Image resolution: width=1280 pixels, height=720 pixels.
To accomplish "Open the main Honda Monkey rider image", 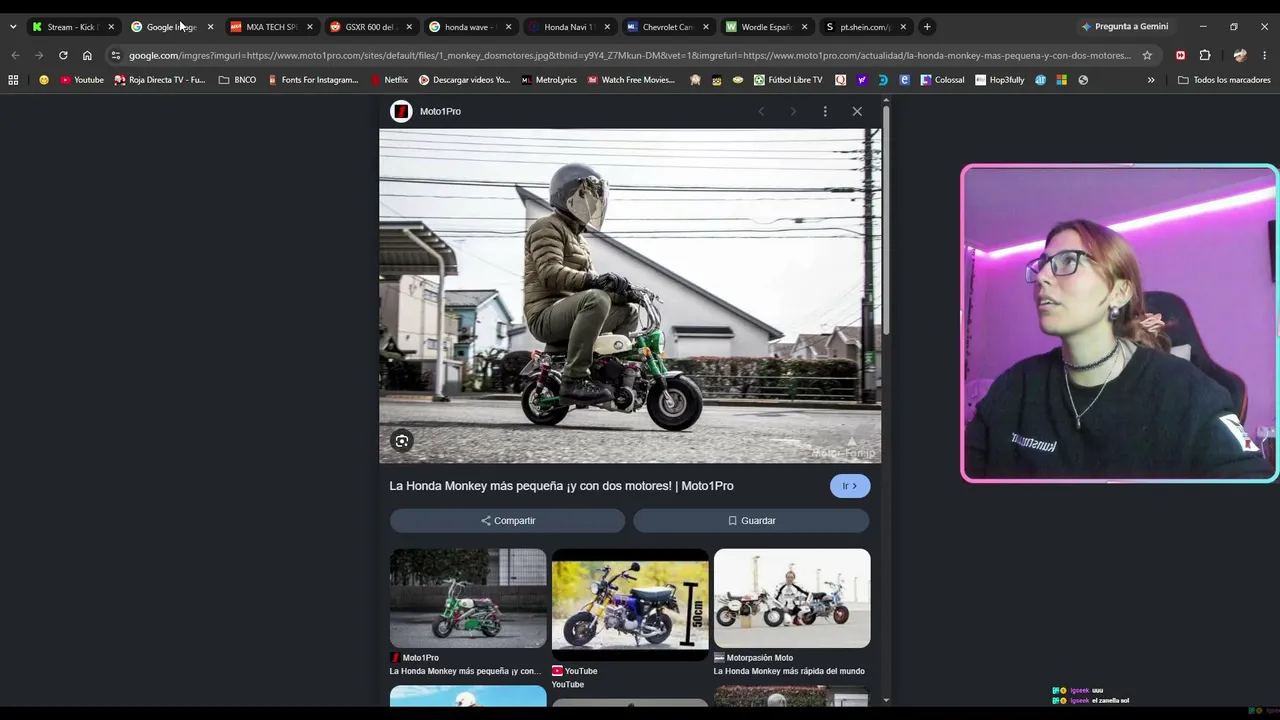I will (x=630, y=296).
